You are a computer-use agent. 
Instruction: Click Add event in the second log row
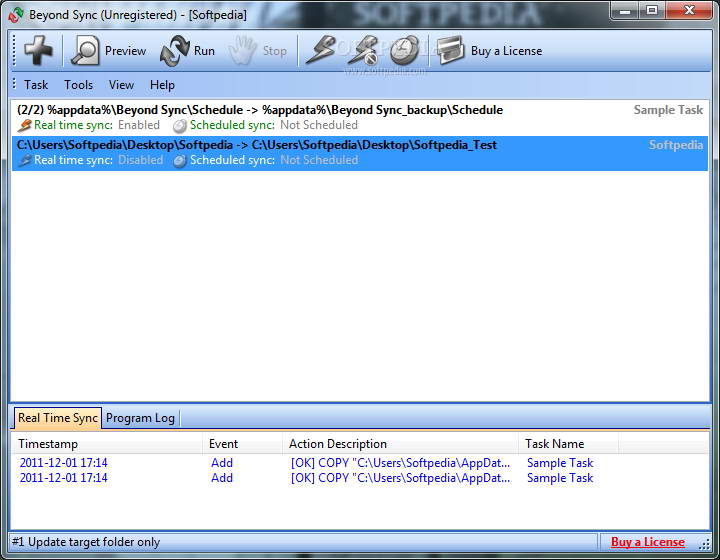tap(222, 478)
